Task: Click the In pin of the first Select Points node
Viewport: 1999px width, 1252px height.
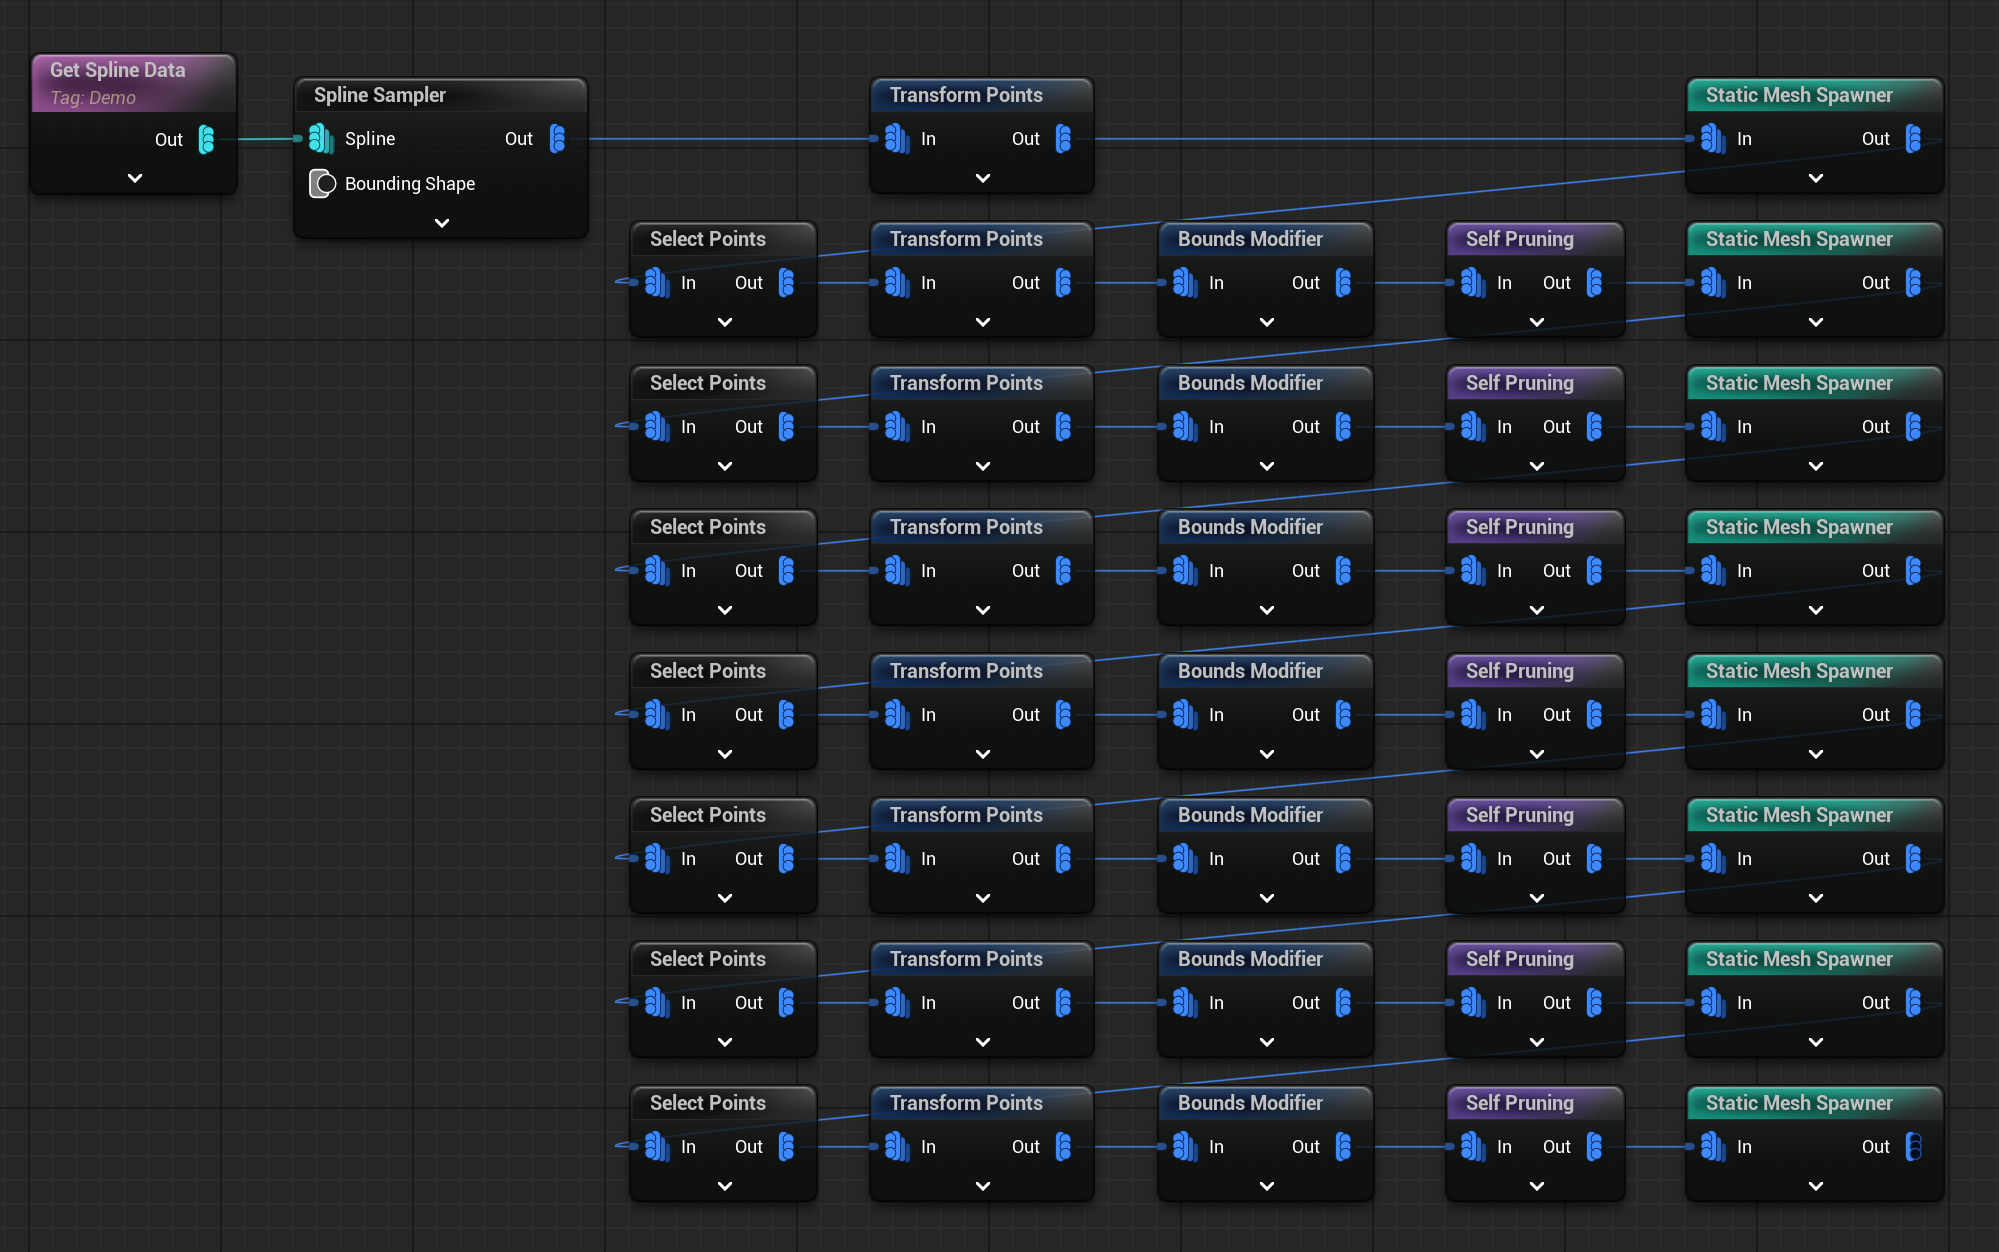Action: coord(657,283)
